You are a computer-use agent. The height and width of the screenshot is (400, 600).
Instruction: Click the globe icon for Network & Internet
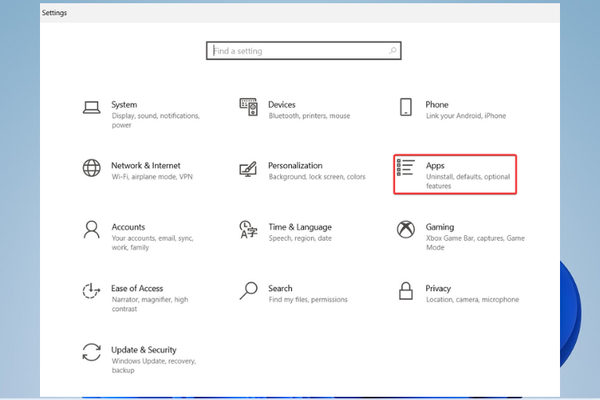tap(92, 168)
